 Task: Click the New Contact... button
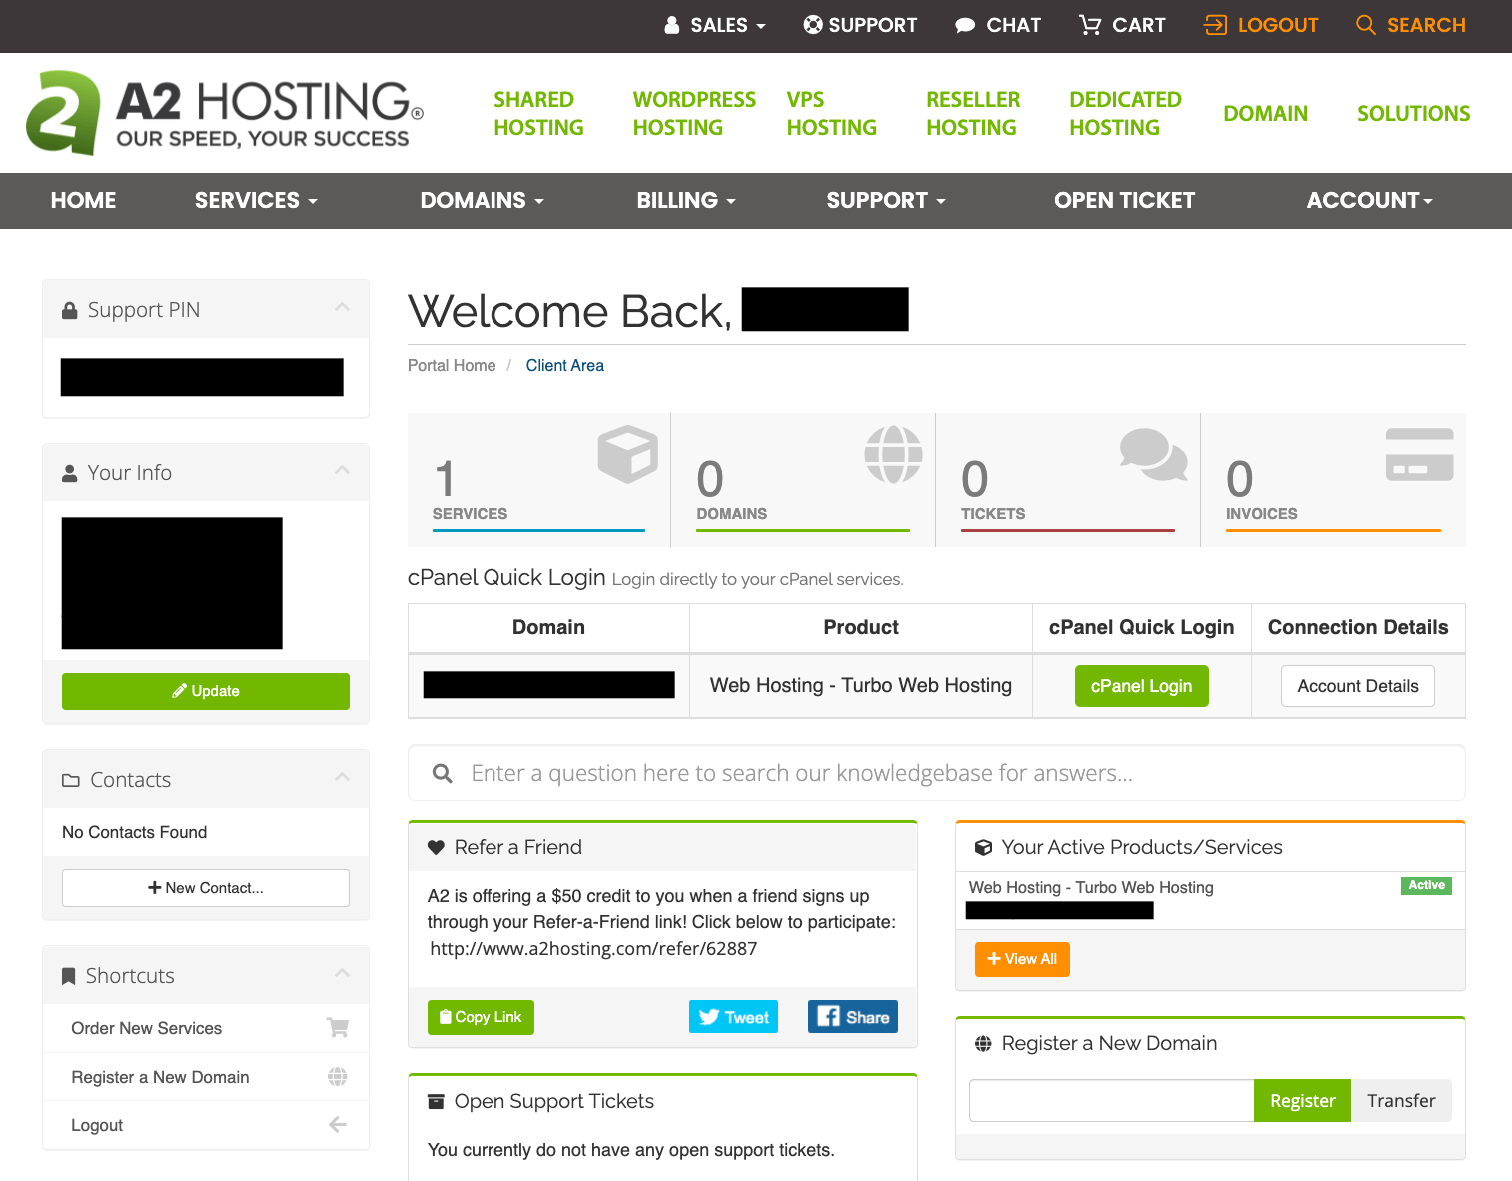tap(206, 888)
